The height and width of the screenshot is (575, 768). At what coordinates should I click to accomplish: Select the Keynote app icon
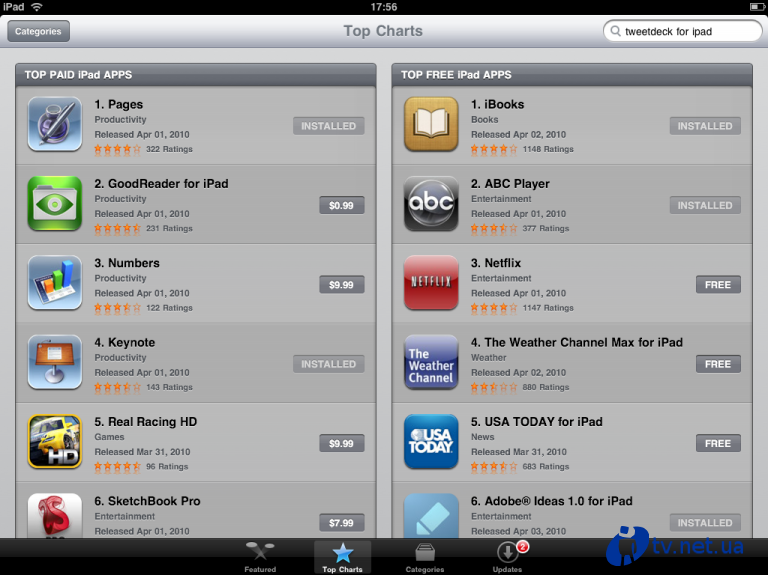[x=55, y=362]
